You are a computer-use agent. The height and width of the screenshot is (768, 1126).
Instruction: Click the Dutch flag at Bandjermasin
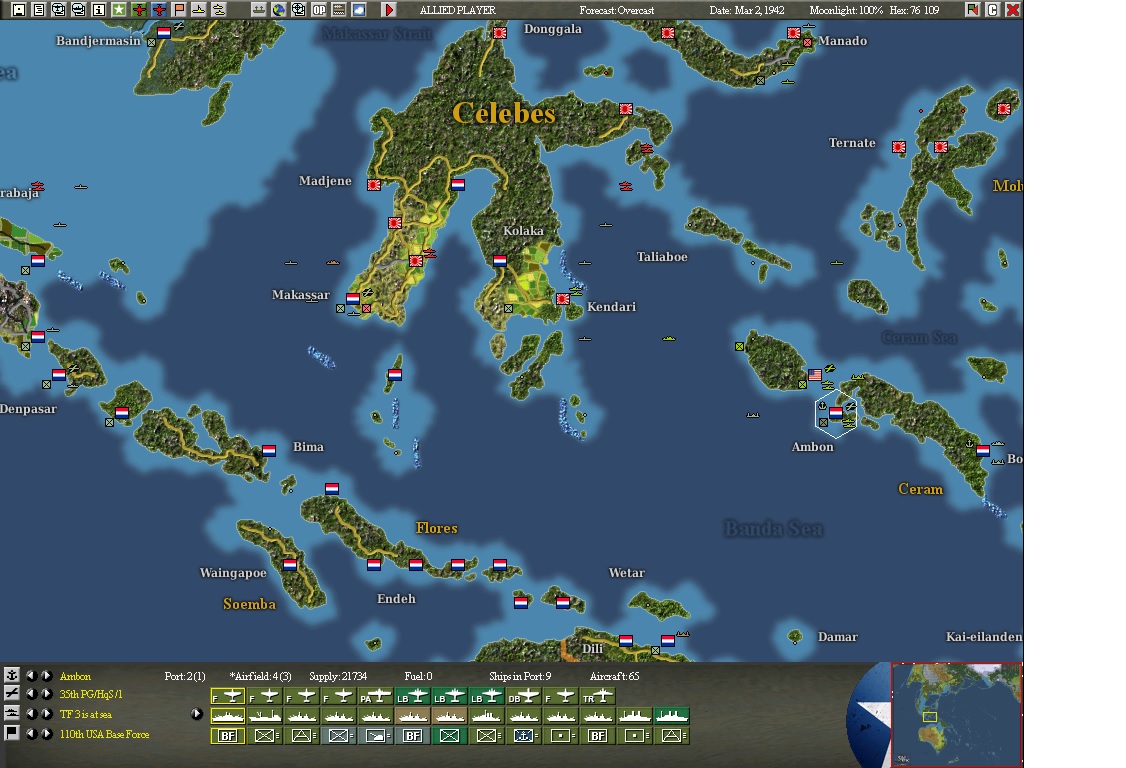(164, 32)
